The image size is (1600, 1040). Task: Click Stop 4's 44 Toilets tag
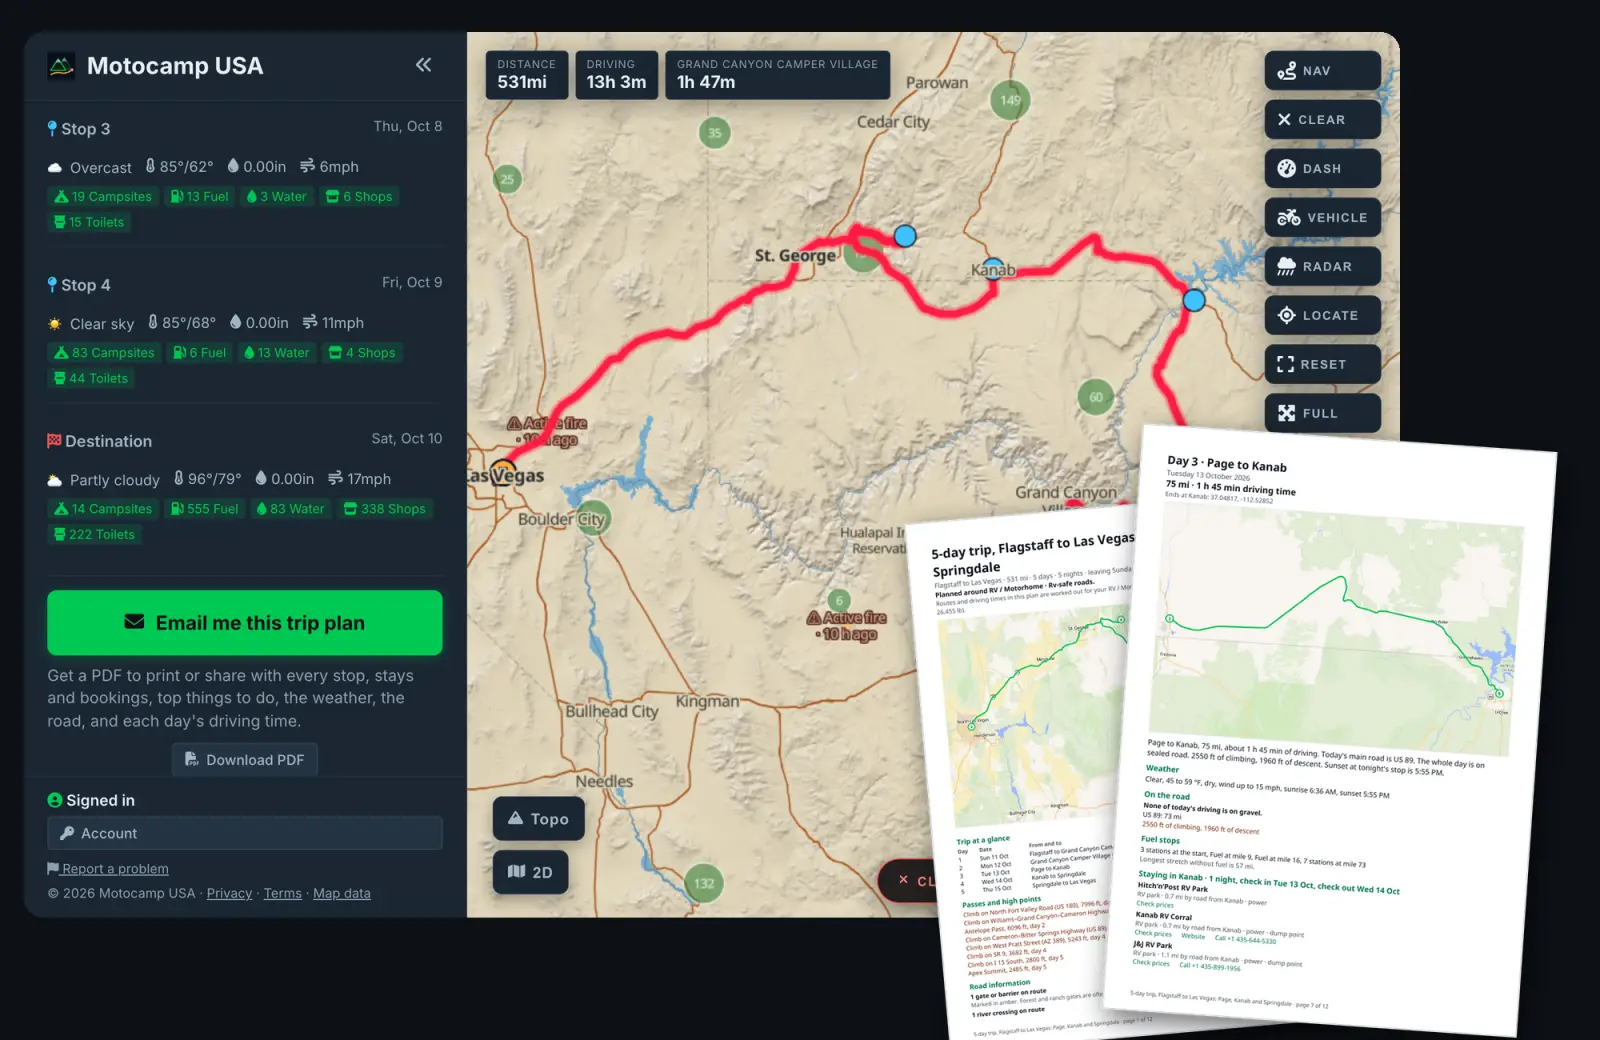(x=91, y=379)
